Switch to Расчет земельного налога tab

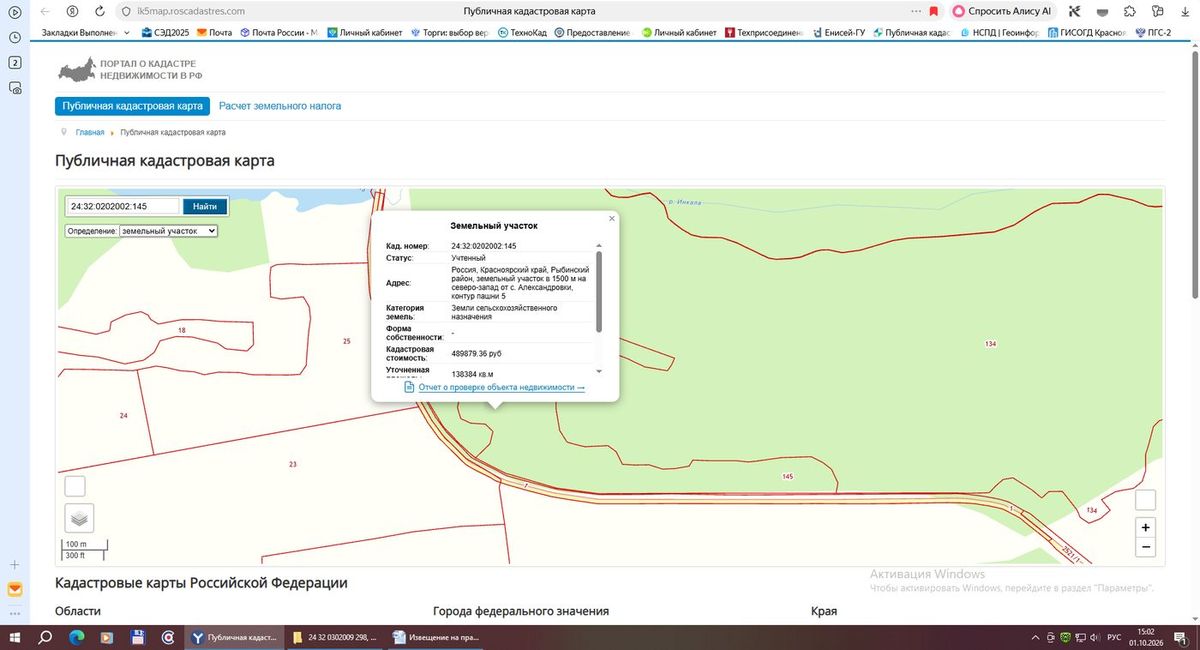click(x=280, y=106)
